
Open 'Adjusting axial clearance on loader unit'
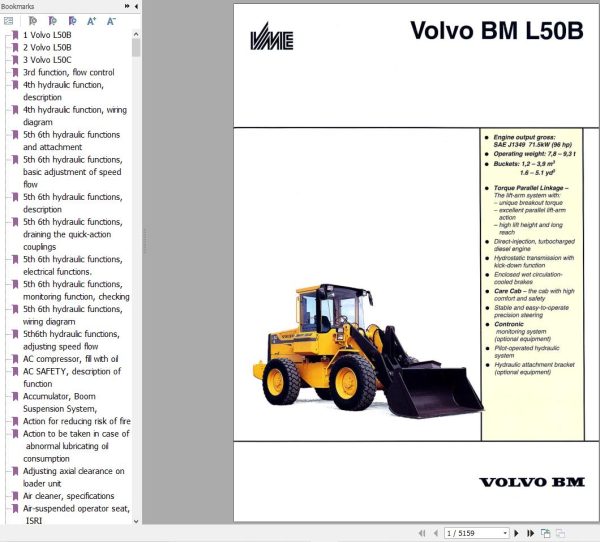coord(73,477)
